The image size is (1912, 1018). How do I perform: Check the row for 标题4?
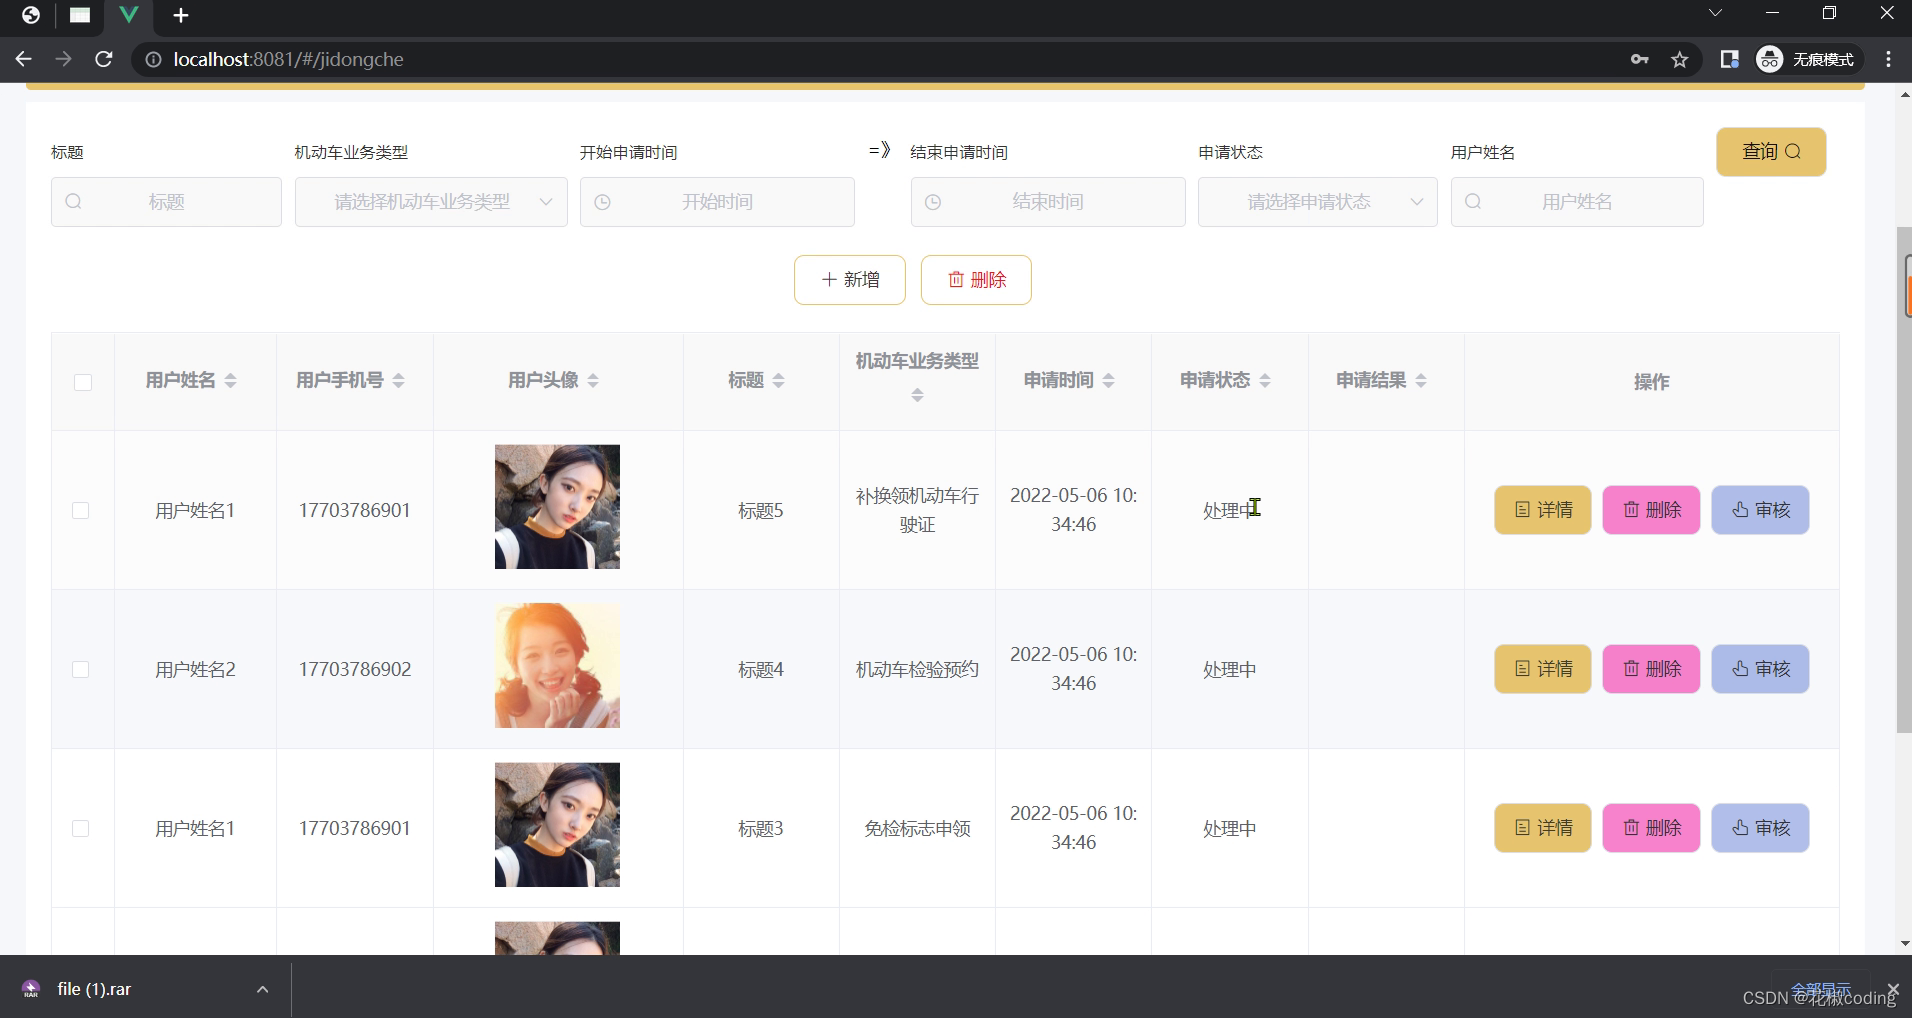tap(81, 670)
